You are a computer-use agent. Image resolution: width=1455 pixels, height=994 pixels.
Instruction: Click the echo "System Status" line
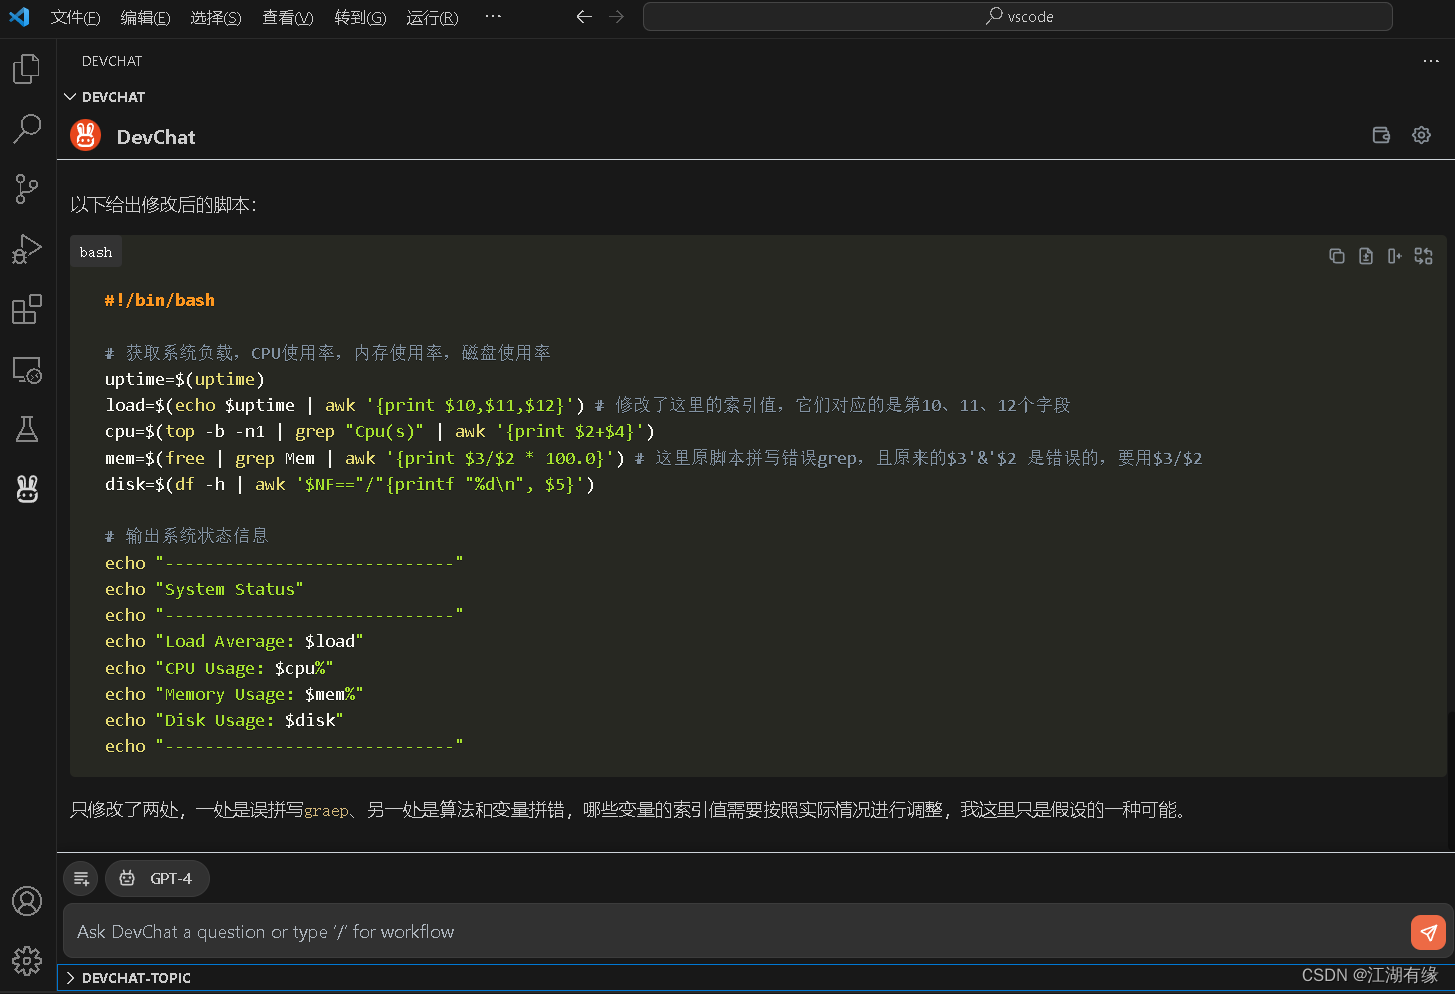204,589
